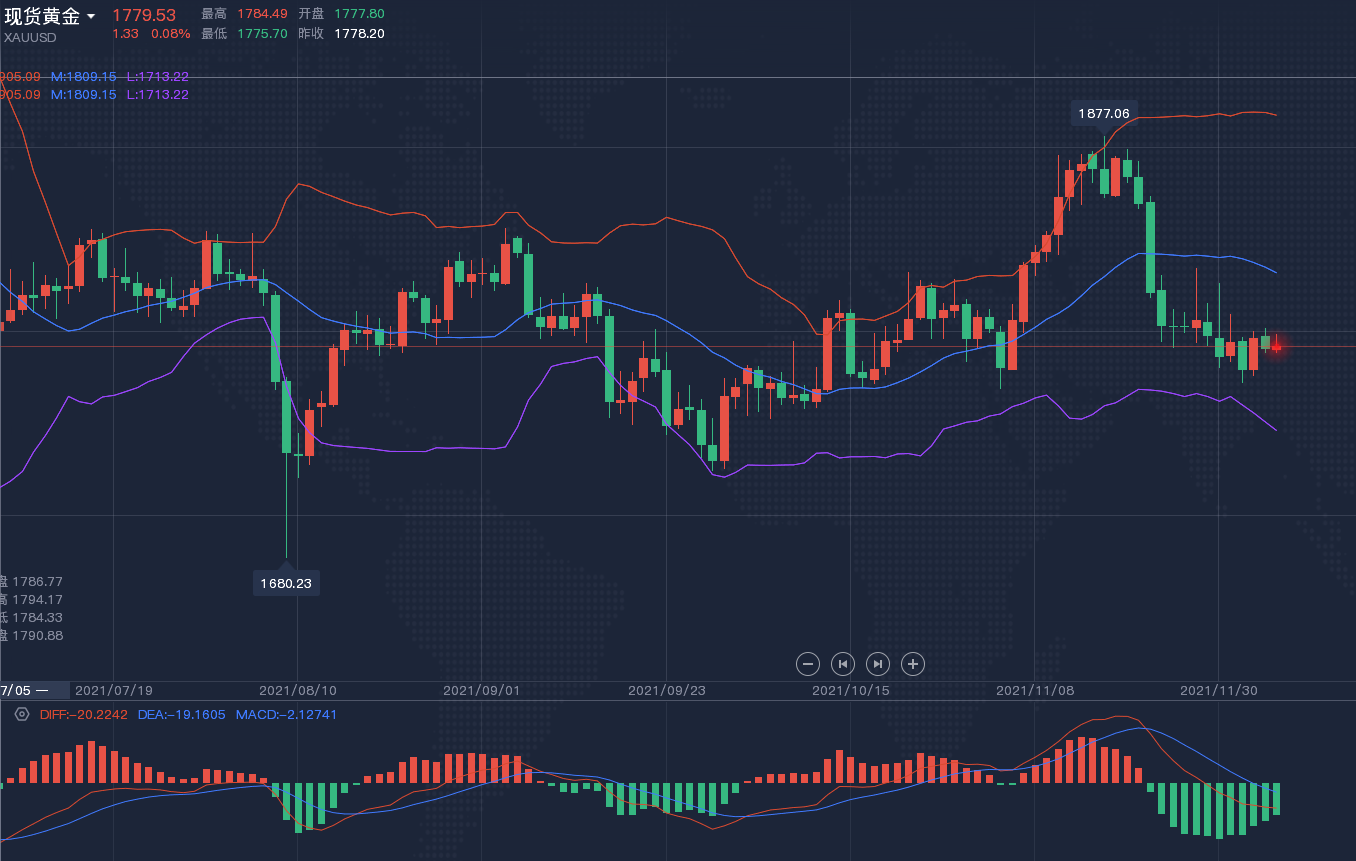This screenshot has height=861, width=1356.
Task: Click the 1877.06 high price label
Action: click(1103, 113)
